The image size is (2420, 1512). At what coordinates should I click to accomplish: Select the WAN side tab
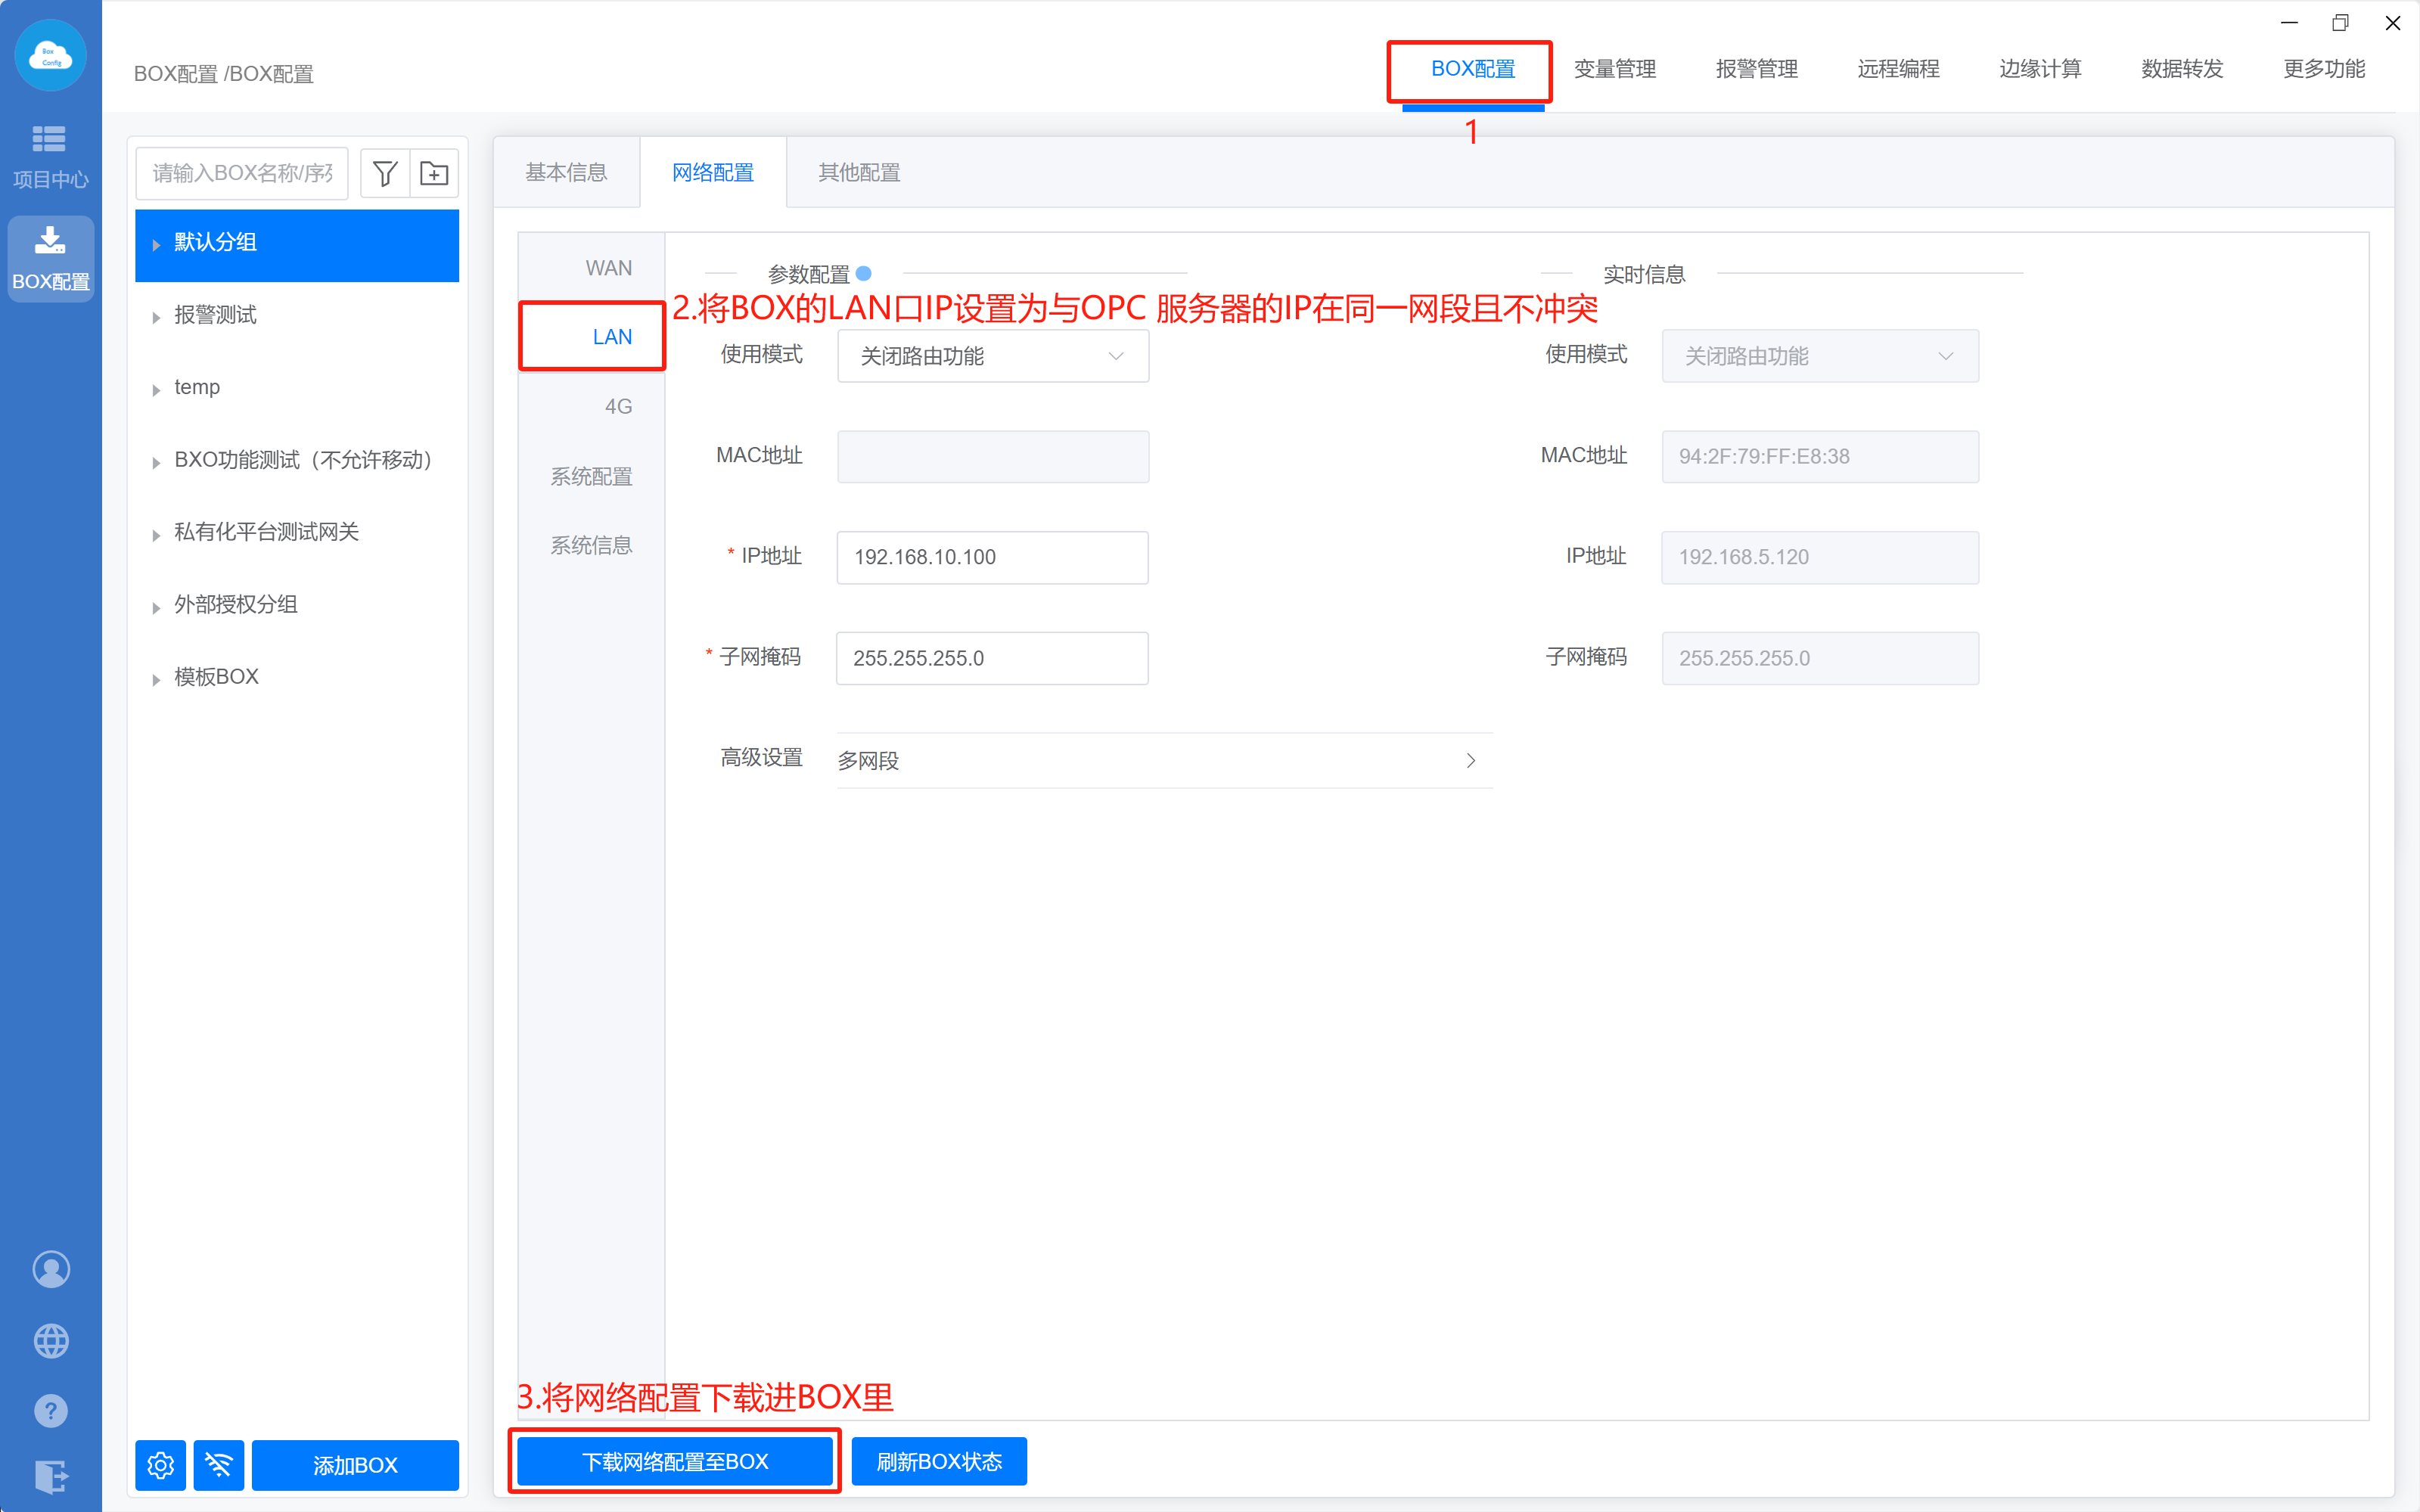point(593,268)
